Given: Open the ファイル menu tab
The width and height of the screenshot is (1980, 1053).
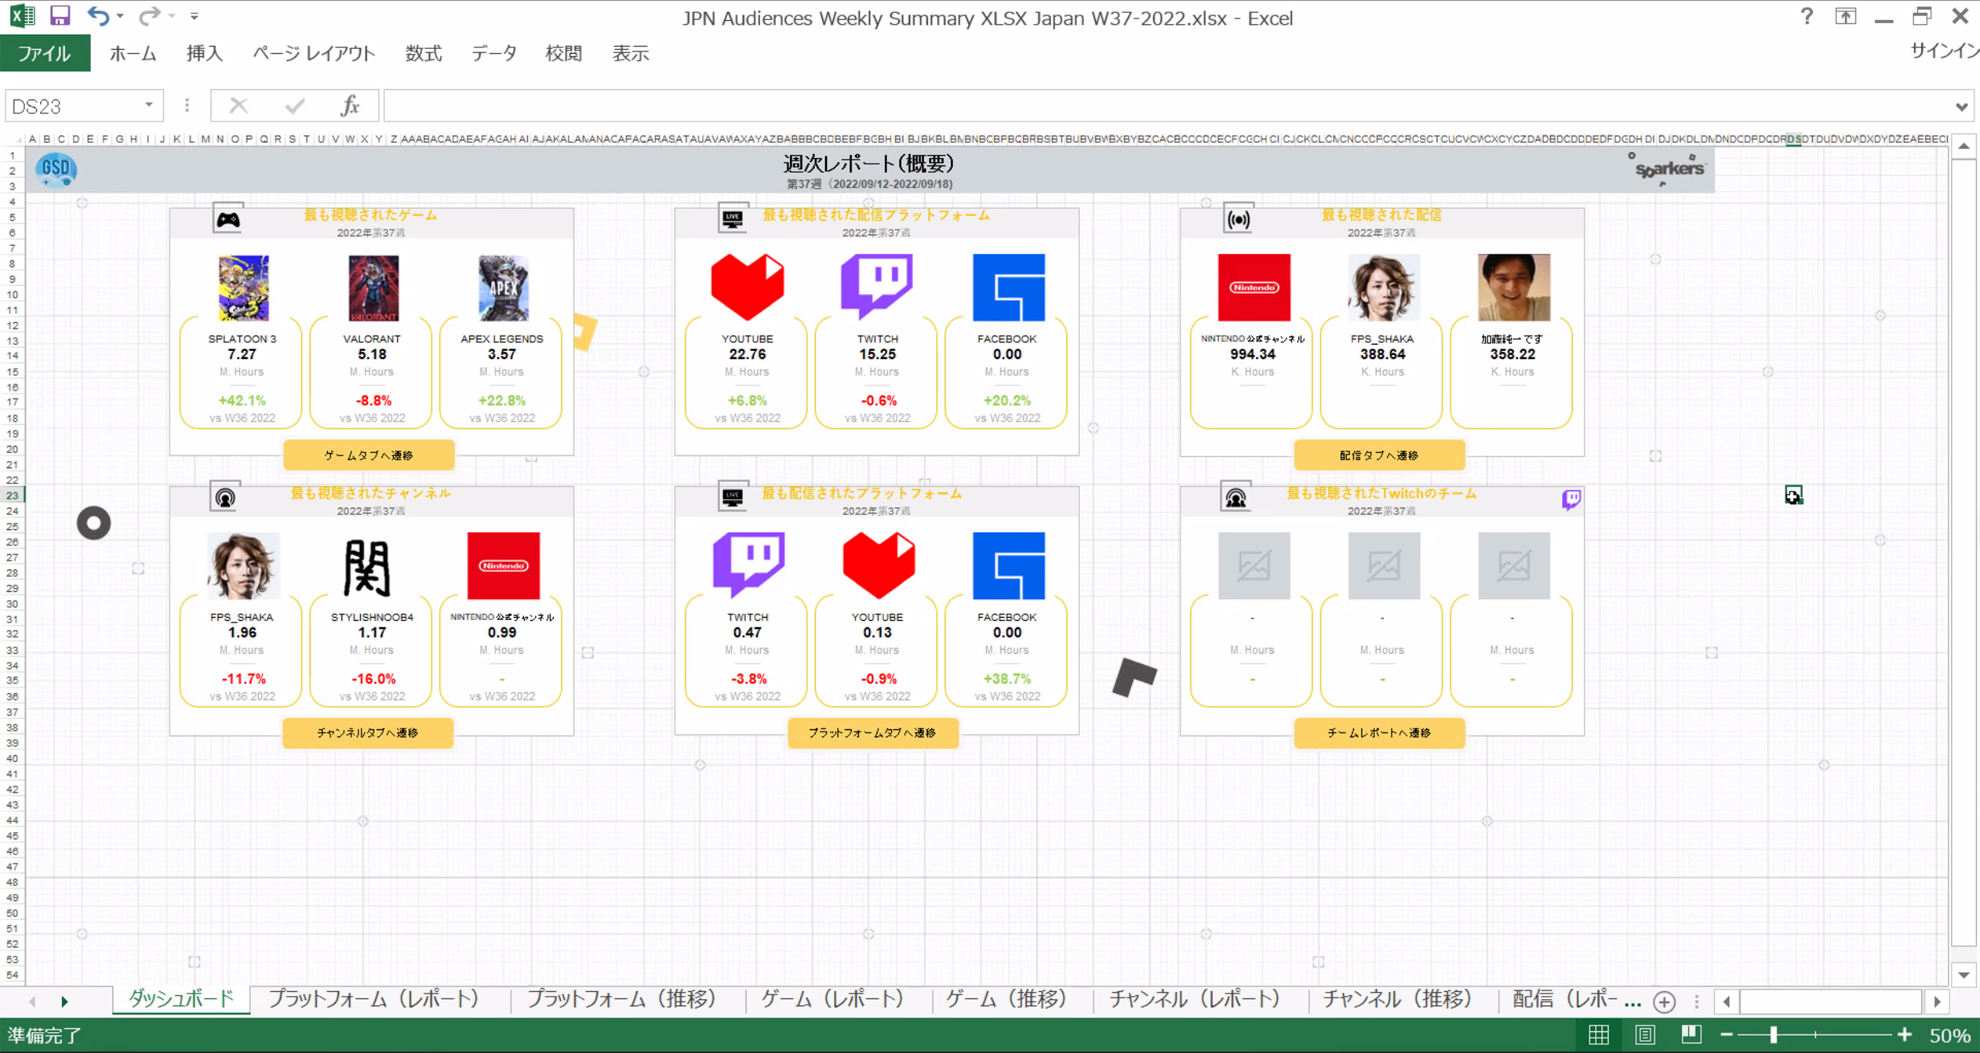Looking at the screenshot, I should pyautogui.click(x=45, y=54).
